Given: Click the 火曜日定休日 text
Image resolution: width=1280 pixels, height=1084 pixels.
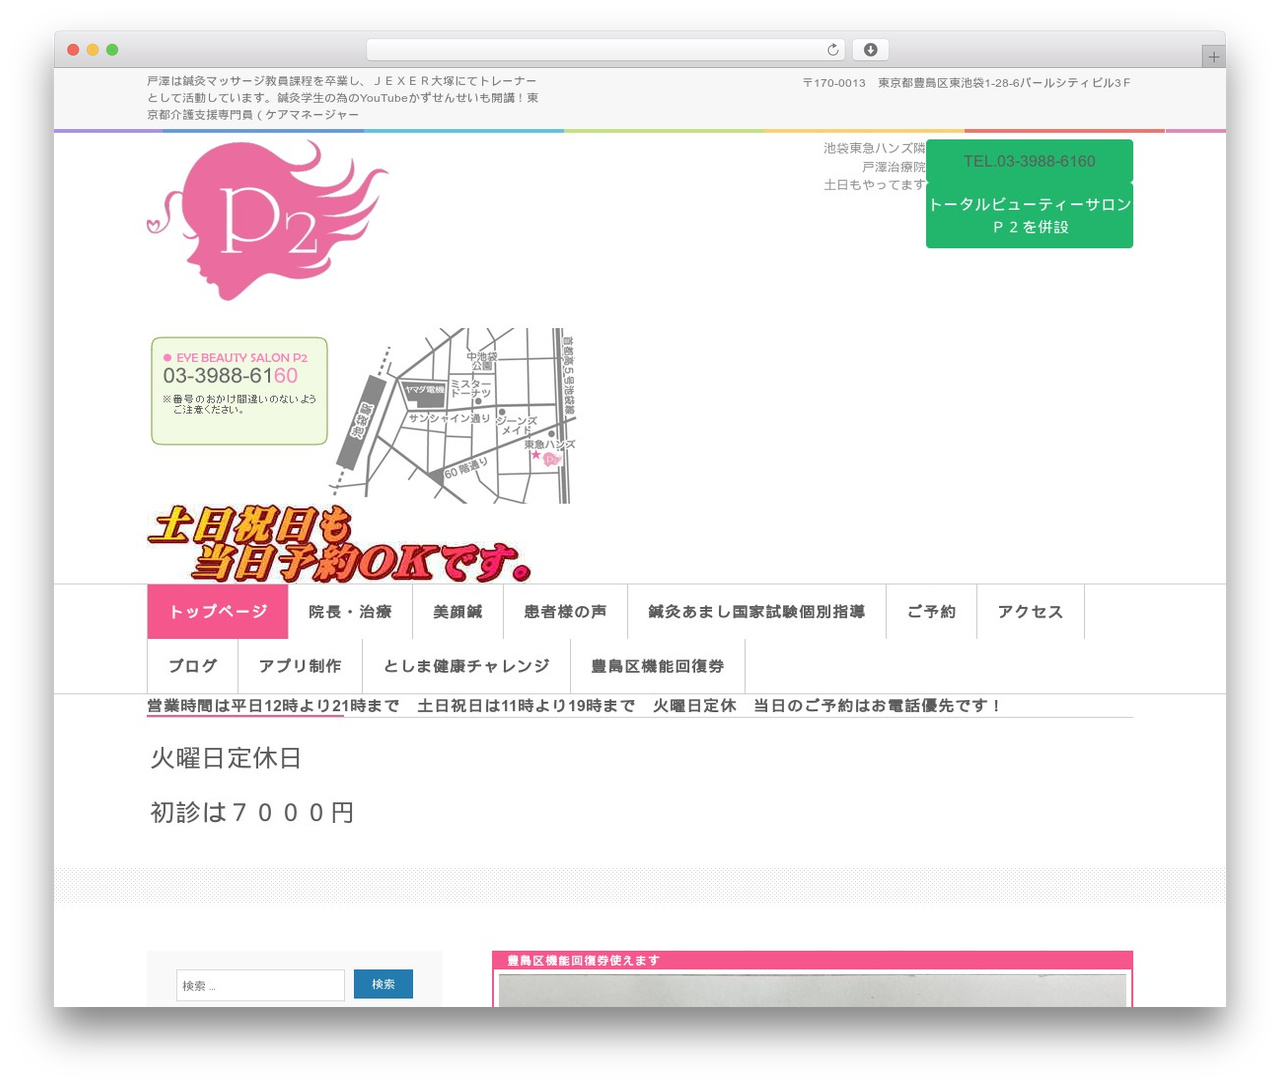Looking at the screenshot, I should 226,758.
